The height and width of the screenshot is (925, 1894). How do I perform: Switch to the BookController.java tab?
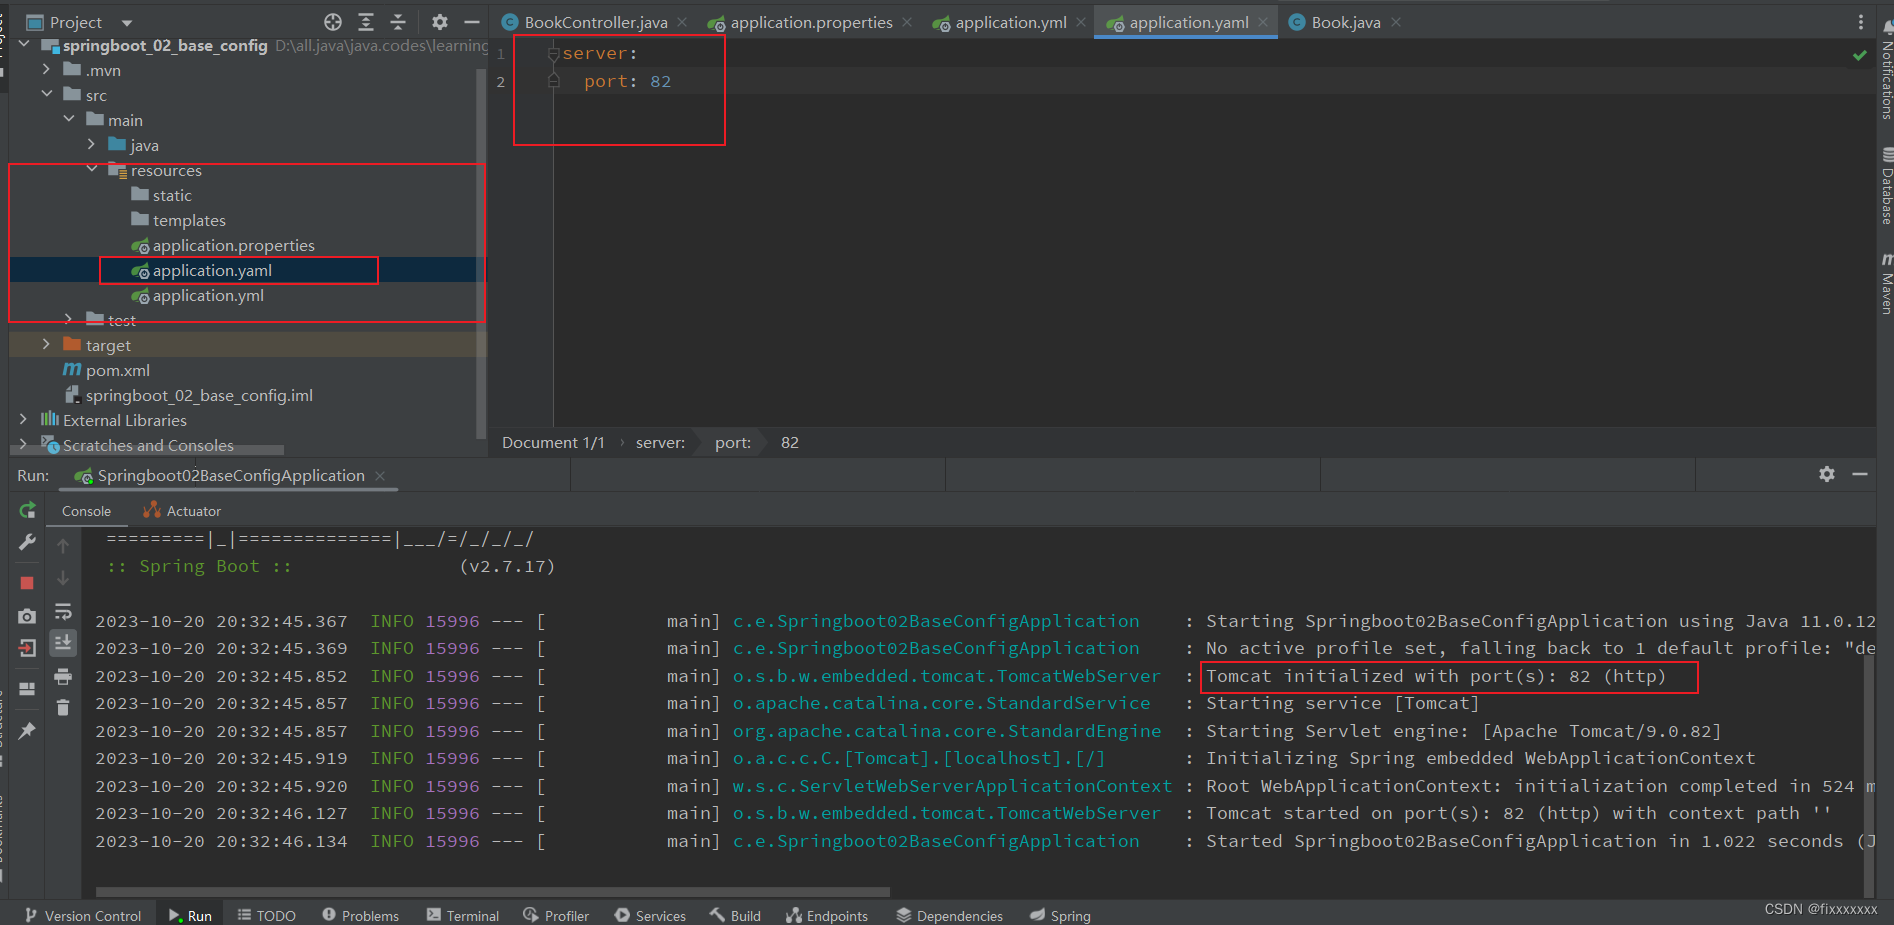point(592,21)
